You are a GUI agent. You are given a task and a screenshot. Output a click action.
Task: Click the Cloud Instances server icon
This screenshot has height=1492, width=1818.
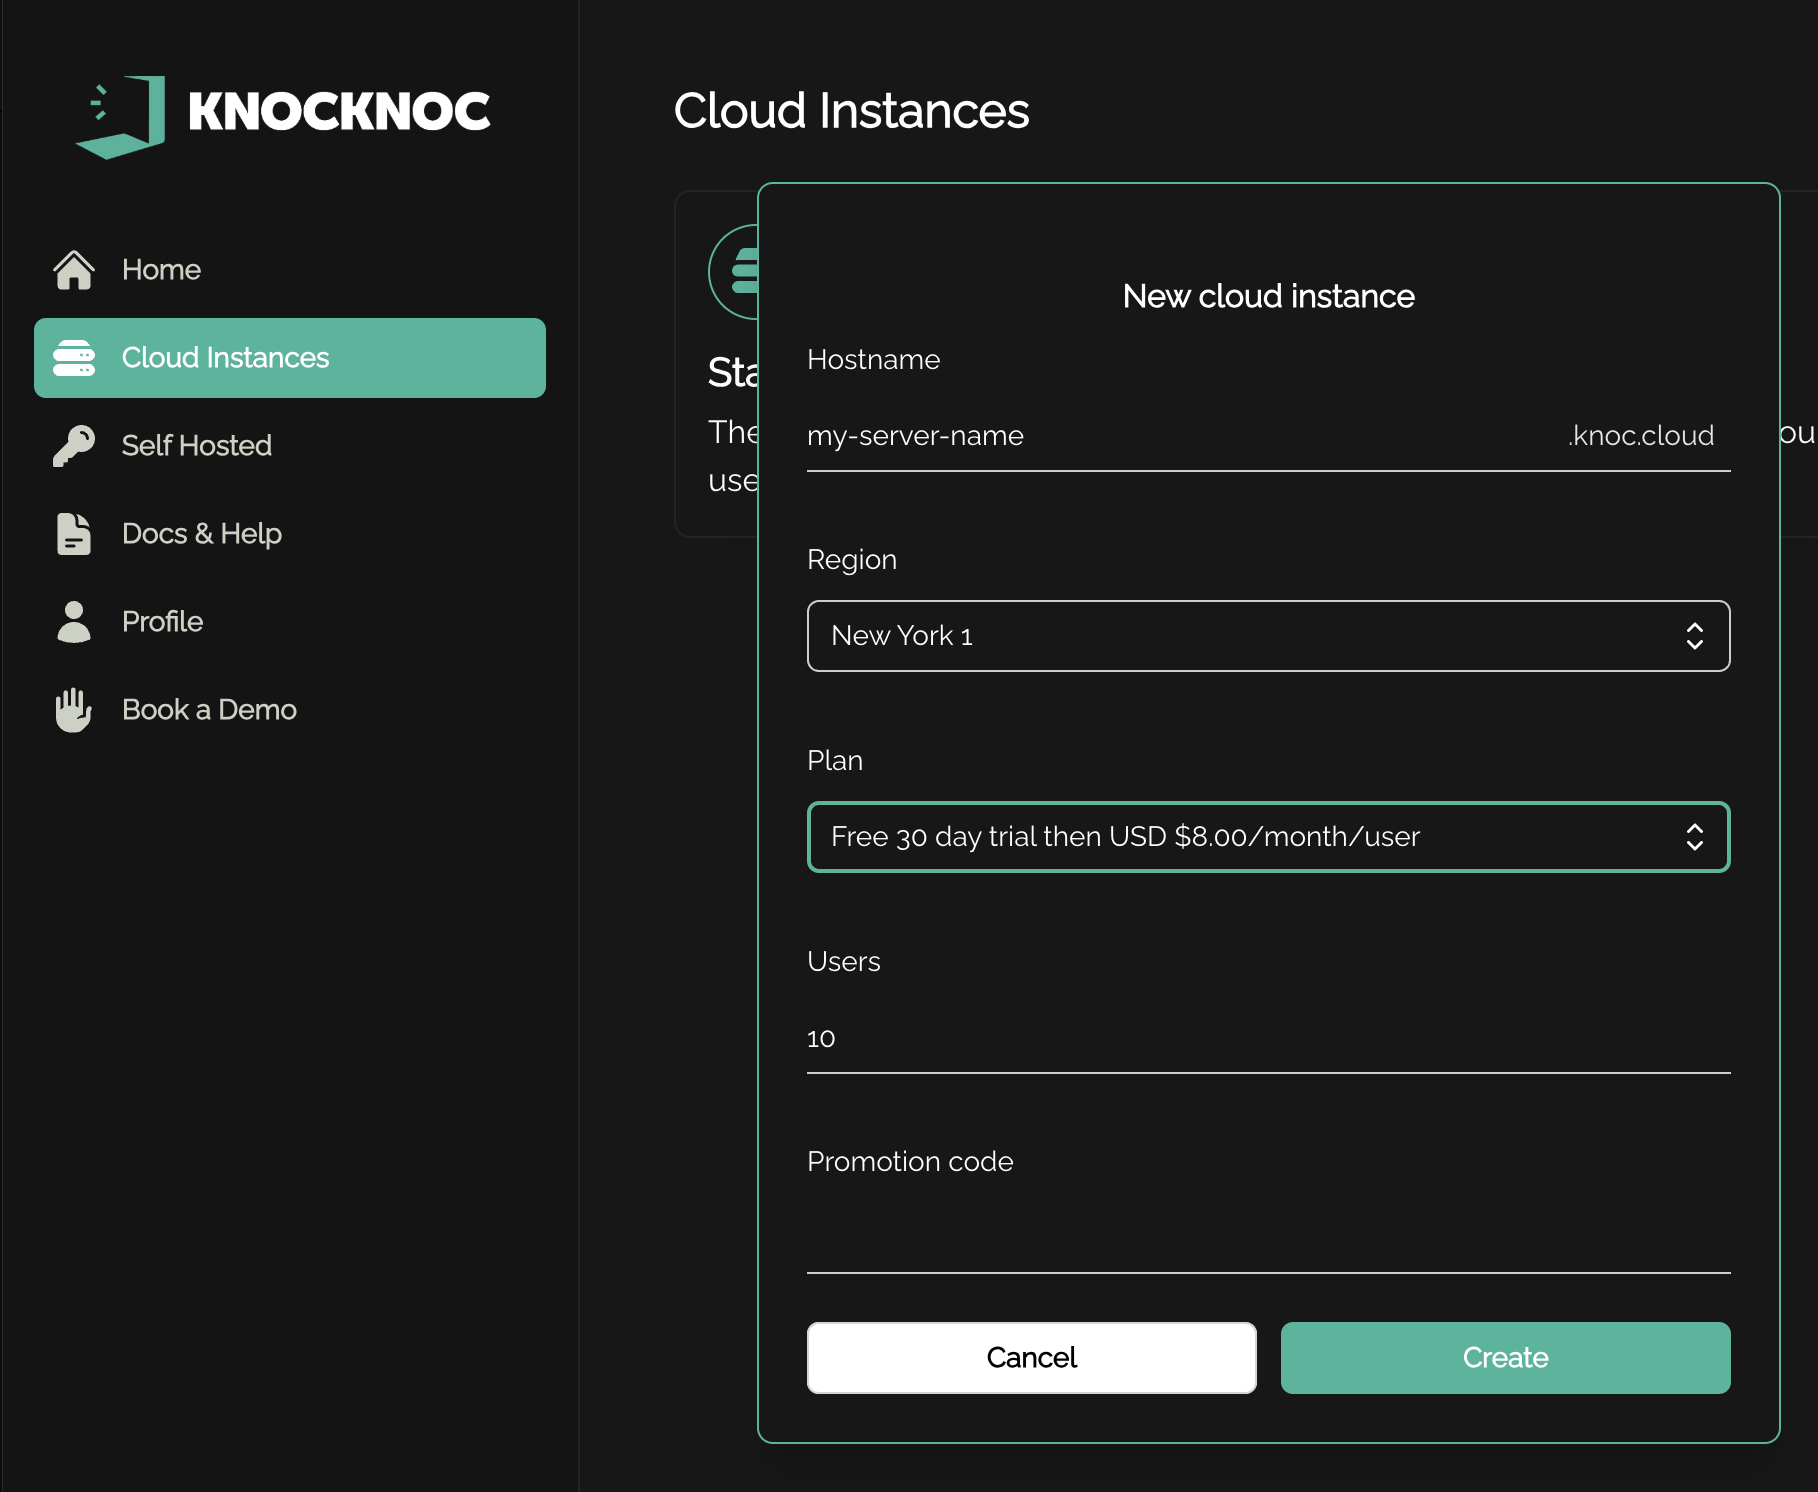point(74,358)
